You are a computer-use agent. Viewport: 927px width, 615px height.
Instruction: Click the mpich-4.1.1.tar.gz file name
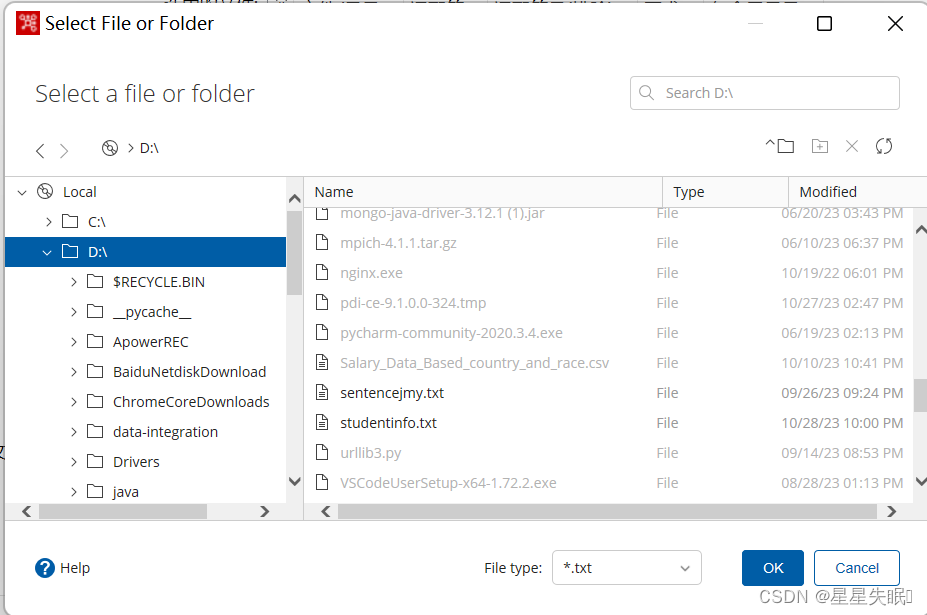pyautogui.click(x=398, y=242)
